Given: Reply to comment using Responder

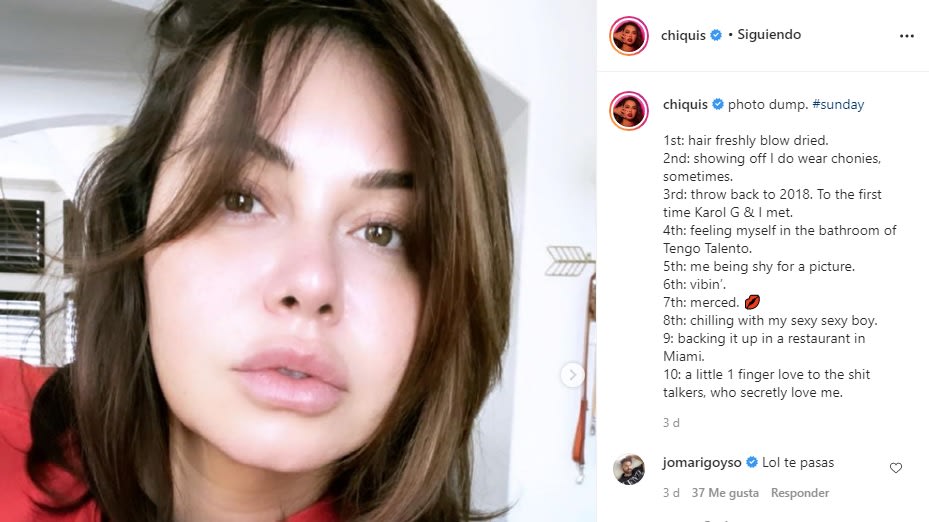Looking at the screenshot, I should coord(800,493).
